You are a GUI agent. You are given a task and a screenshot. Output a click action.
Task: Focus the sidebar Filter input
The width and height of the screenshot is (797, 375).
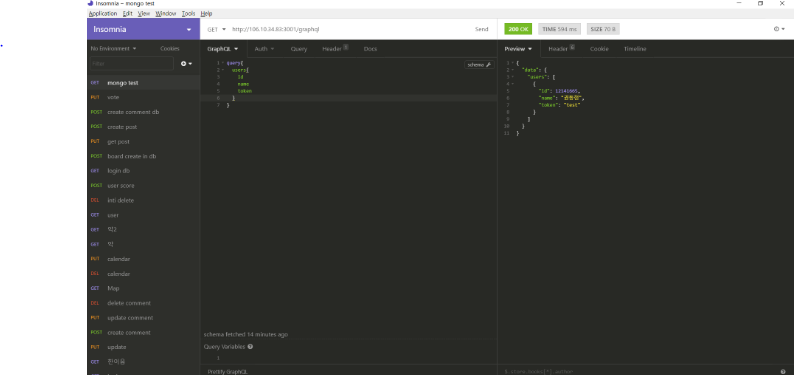(132, 64)
